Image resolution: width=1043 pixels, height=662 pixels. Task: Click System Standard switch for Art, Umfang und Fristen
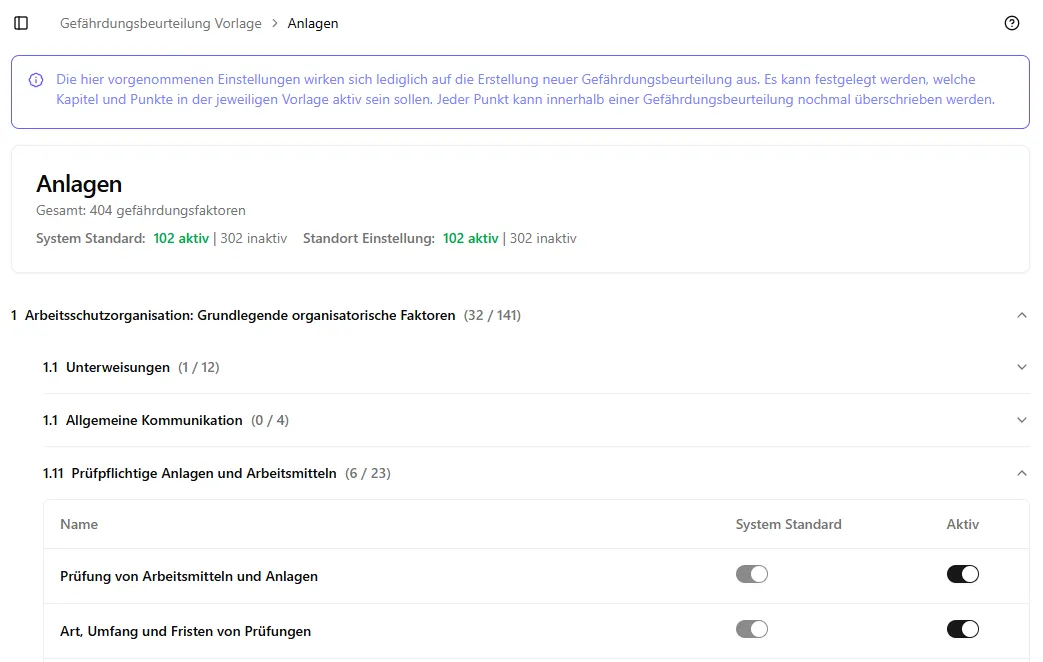pos(751,629)
